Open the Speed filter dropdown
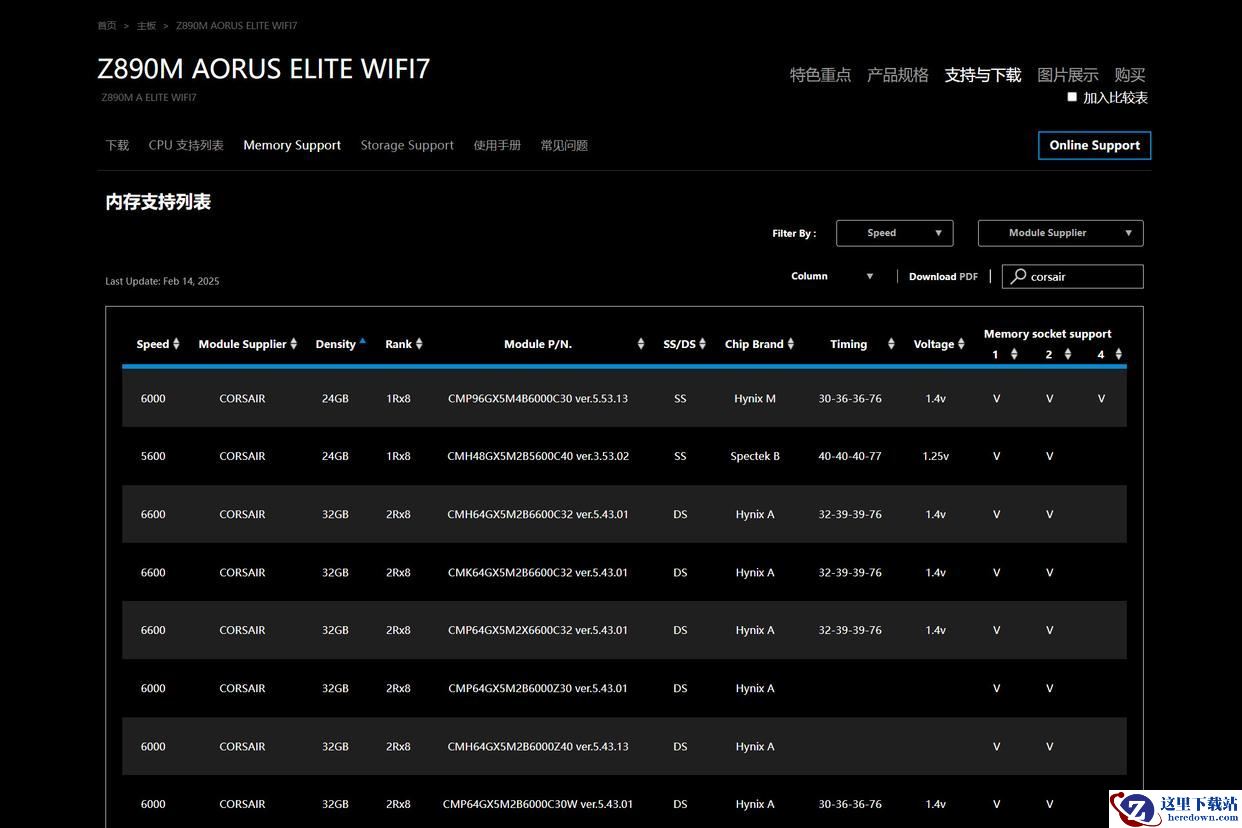The image size is (1242, 828). 894,233
